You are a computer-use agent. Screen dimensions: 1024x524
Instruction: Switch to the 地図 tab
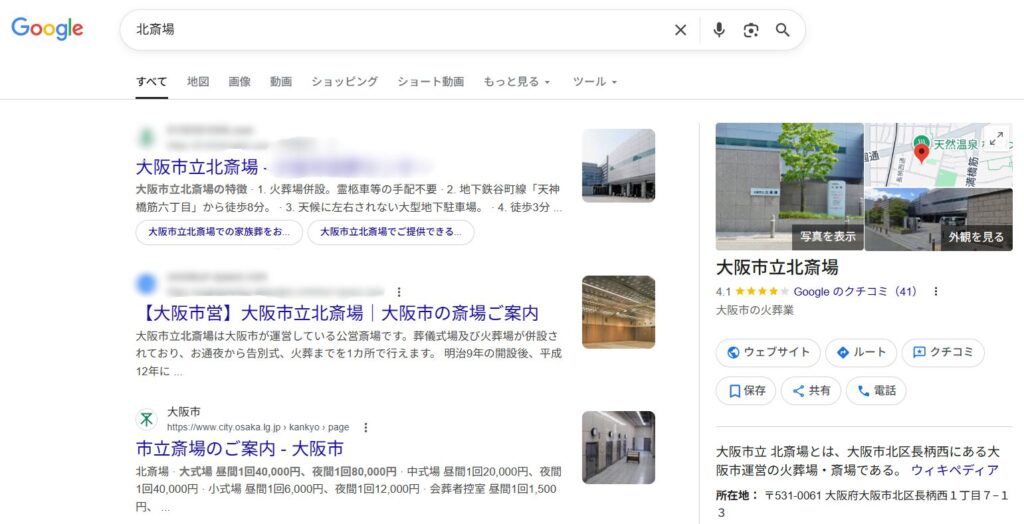(198, 82)
